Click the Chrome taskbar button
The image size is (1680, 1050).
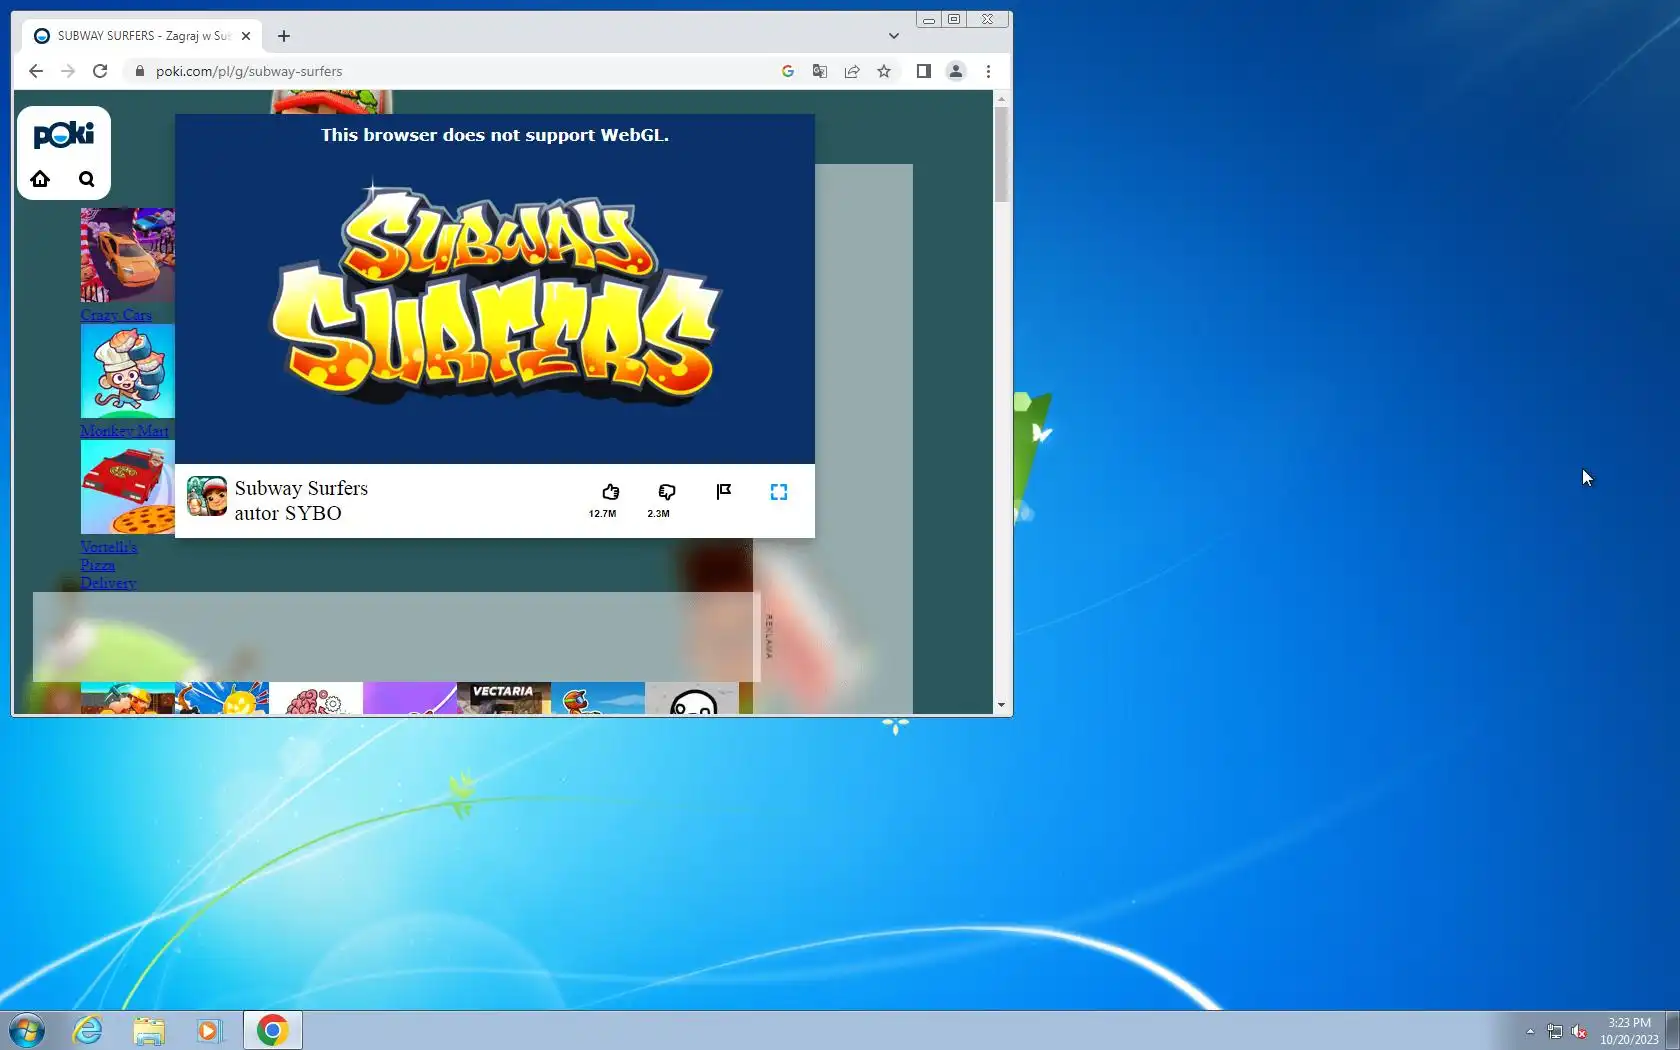272,1030
